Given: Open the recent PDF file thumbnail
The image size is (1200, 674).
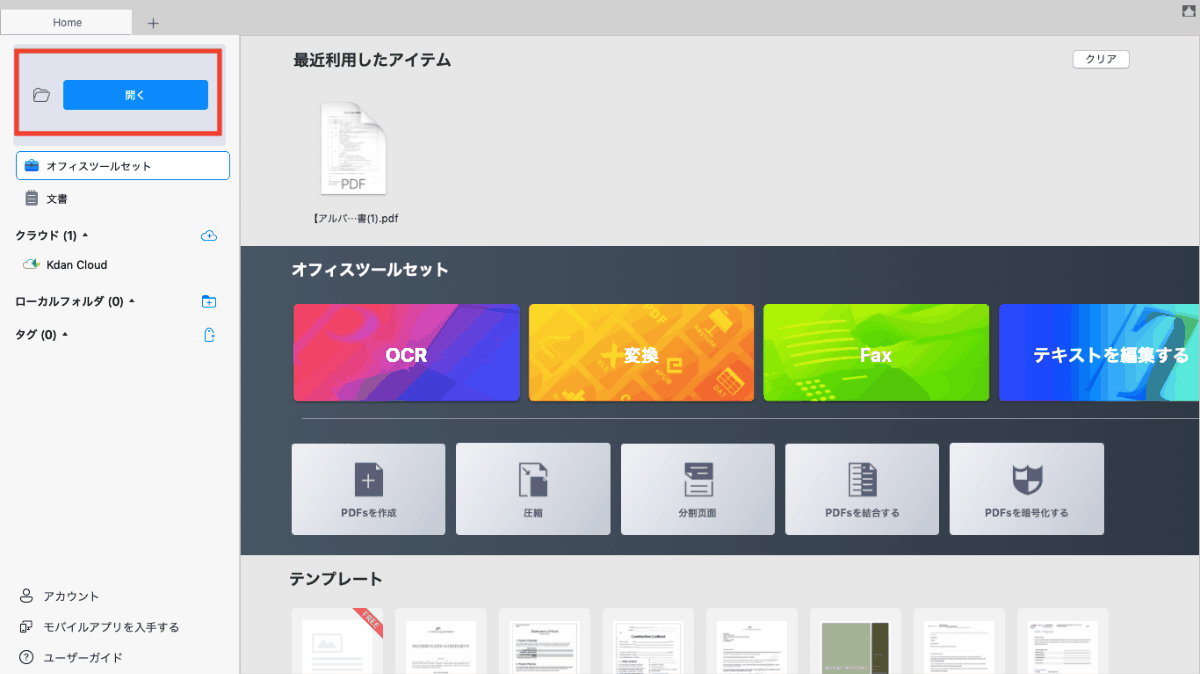Looking at the screenshot, I should (x=353, y=148).
